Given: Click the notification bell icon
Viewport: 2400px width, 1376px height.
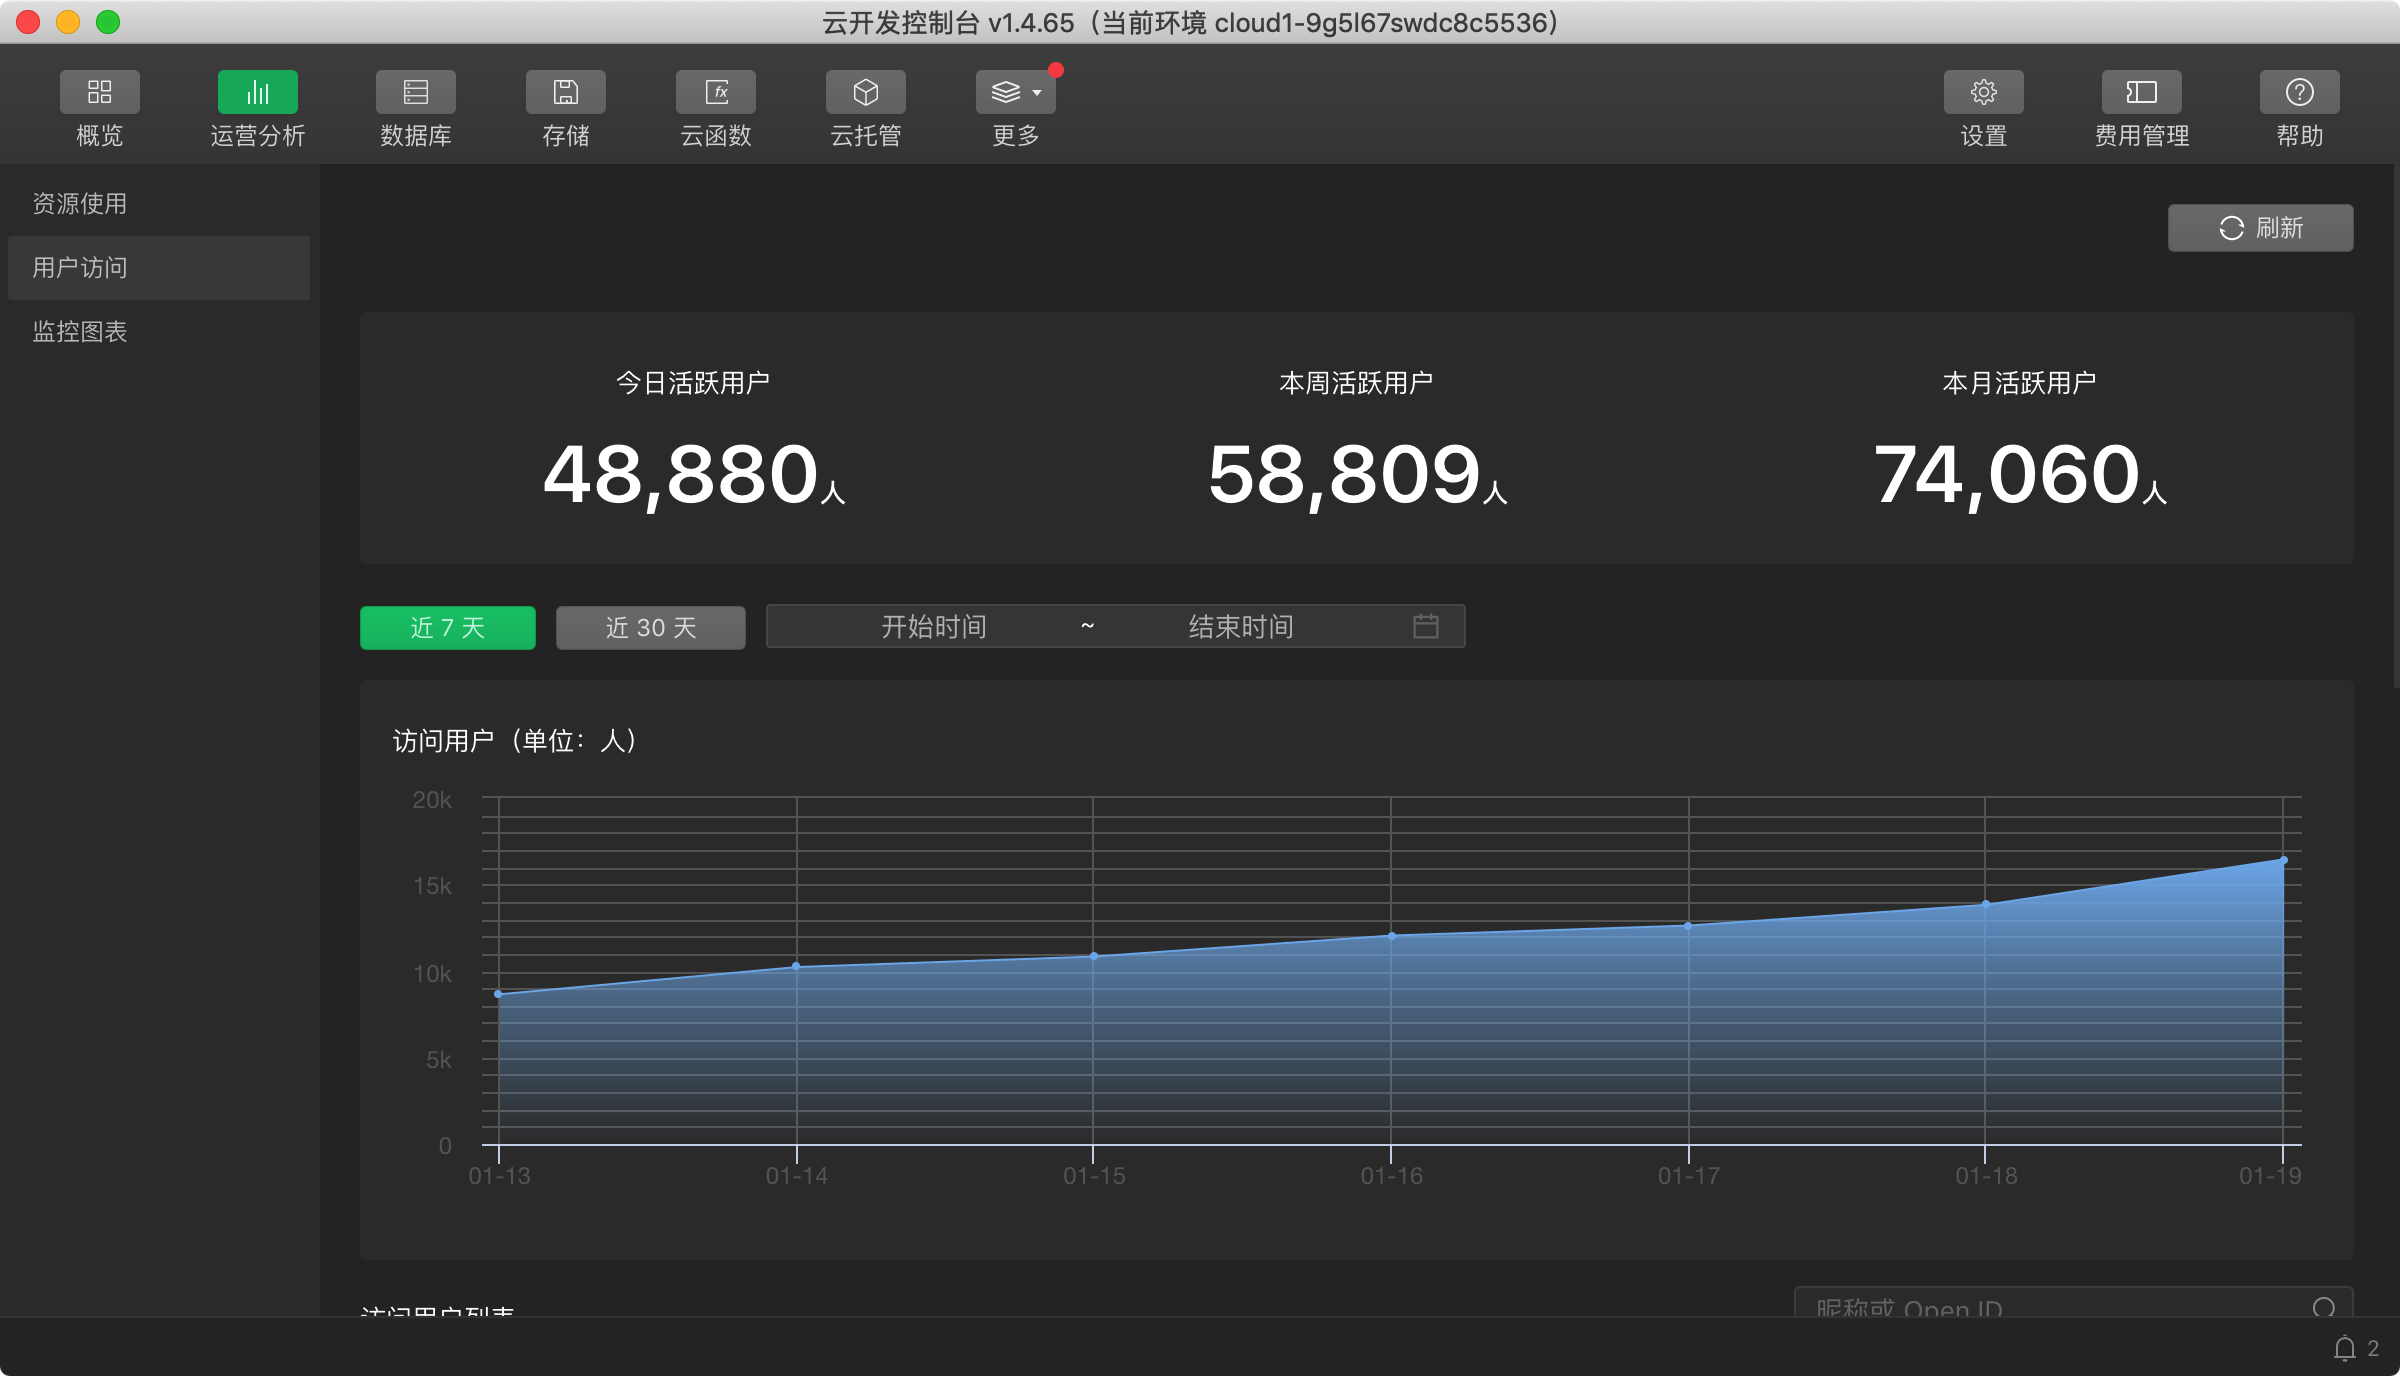Looking at the screenshot, I should pyautogui.click(x=2344, y=1348).
